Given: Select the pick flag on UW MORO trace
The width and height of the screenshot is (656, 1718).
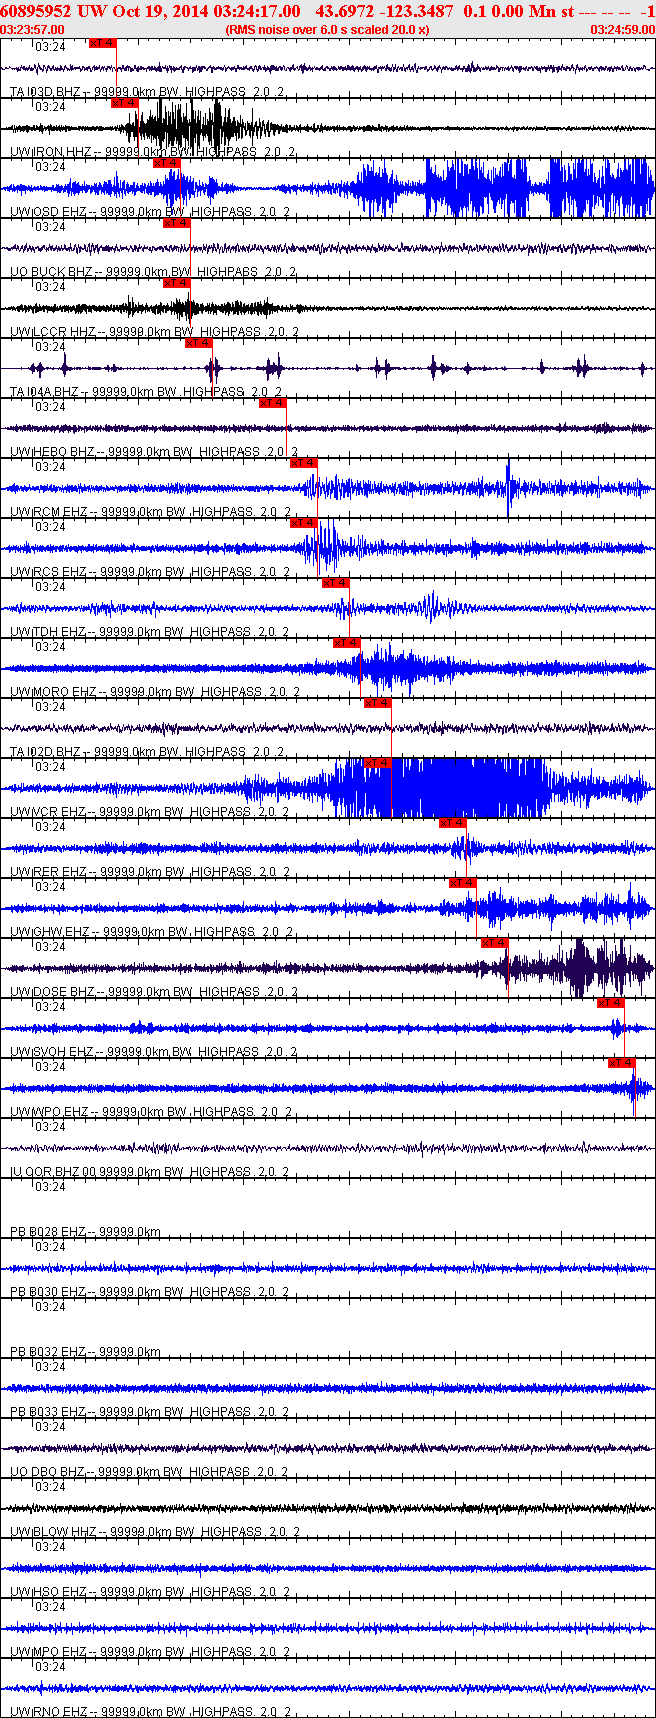Looking at the screenshot, I should pyautogui.click(x=347, y=643).
